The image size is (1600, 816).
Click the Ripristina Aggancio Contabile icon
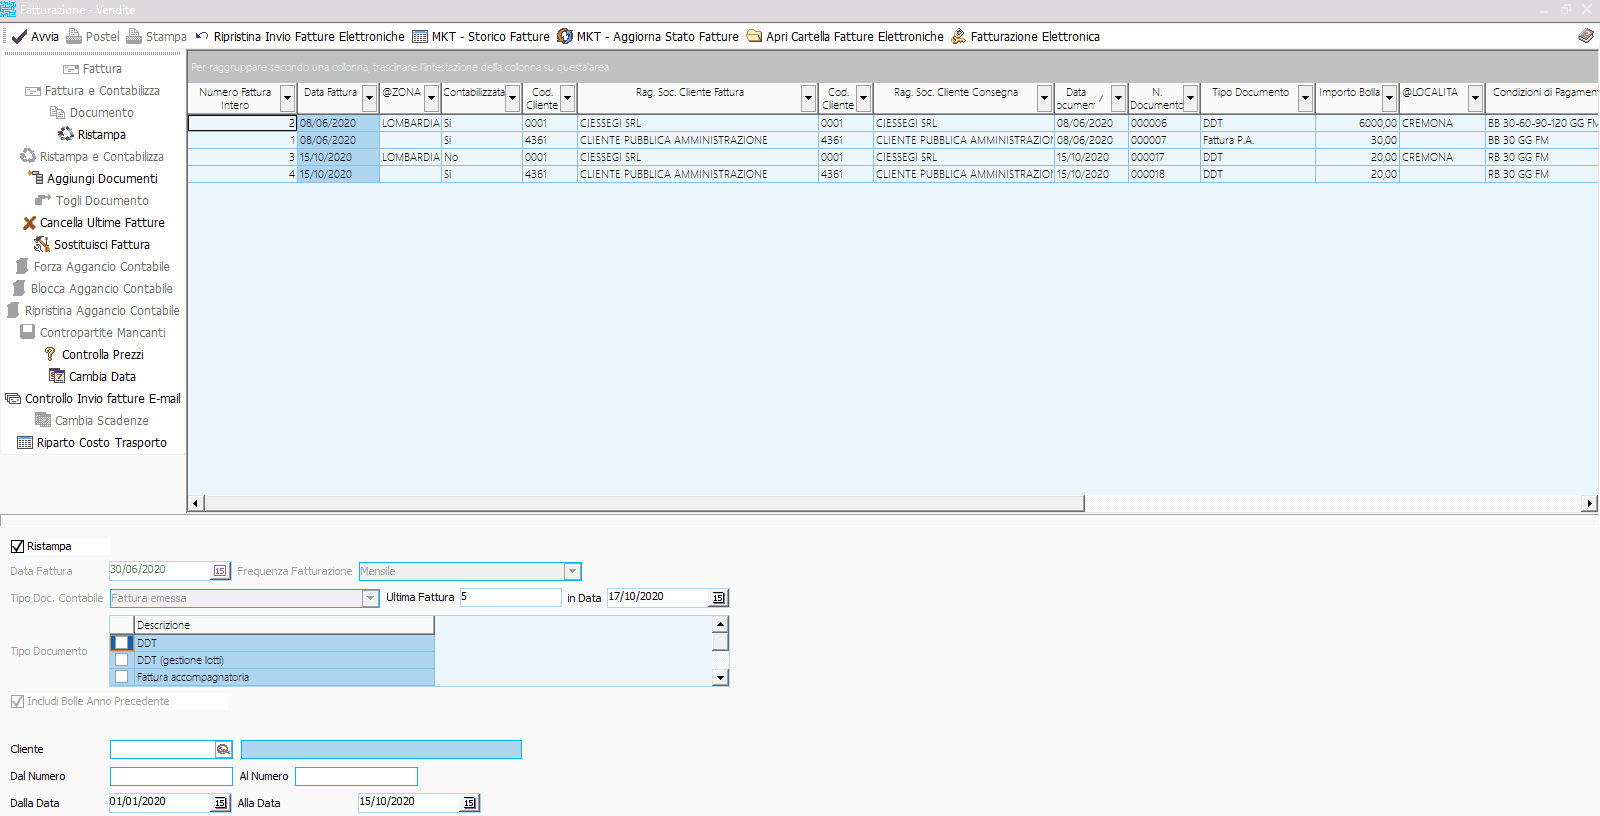coord(13,310)
